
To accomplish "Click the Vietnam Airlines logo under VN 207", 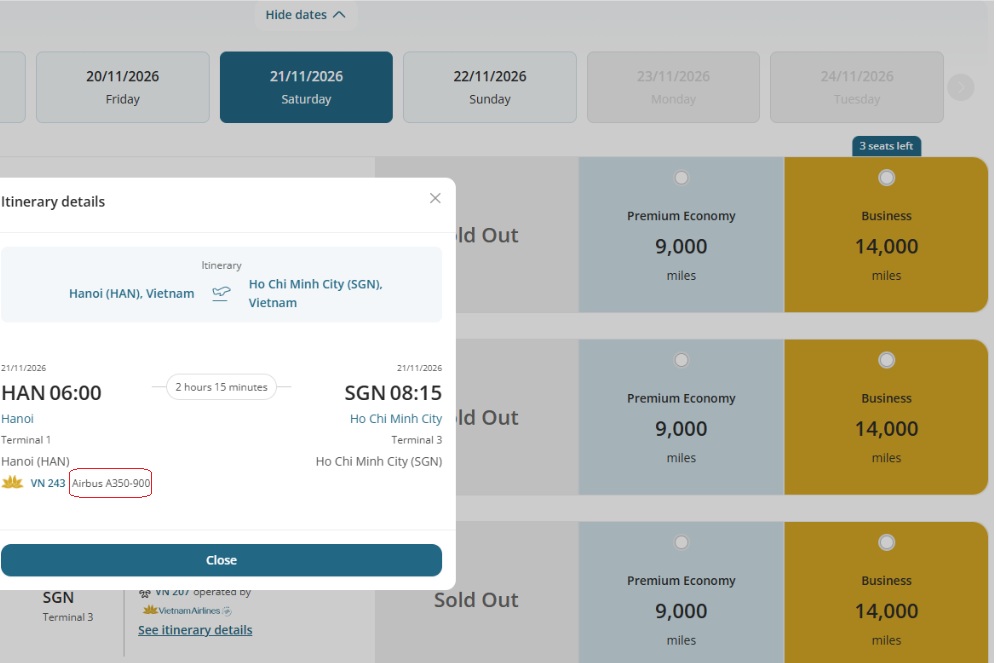I will coord(187,610).
